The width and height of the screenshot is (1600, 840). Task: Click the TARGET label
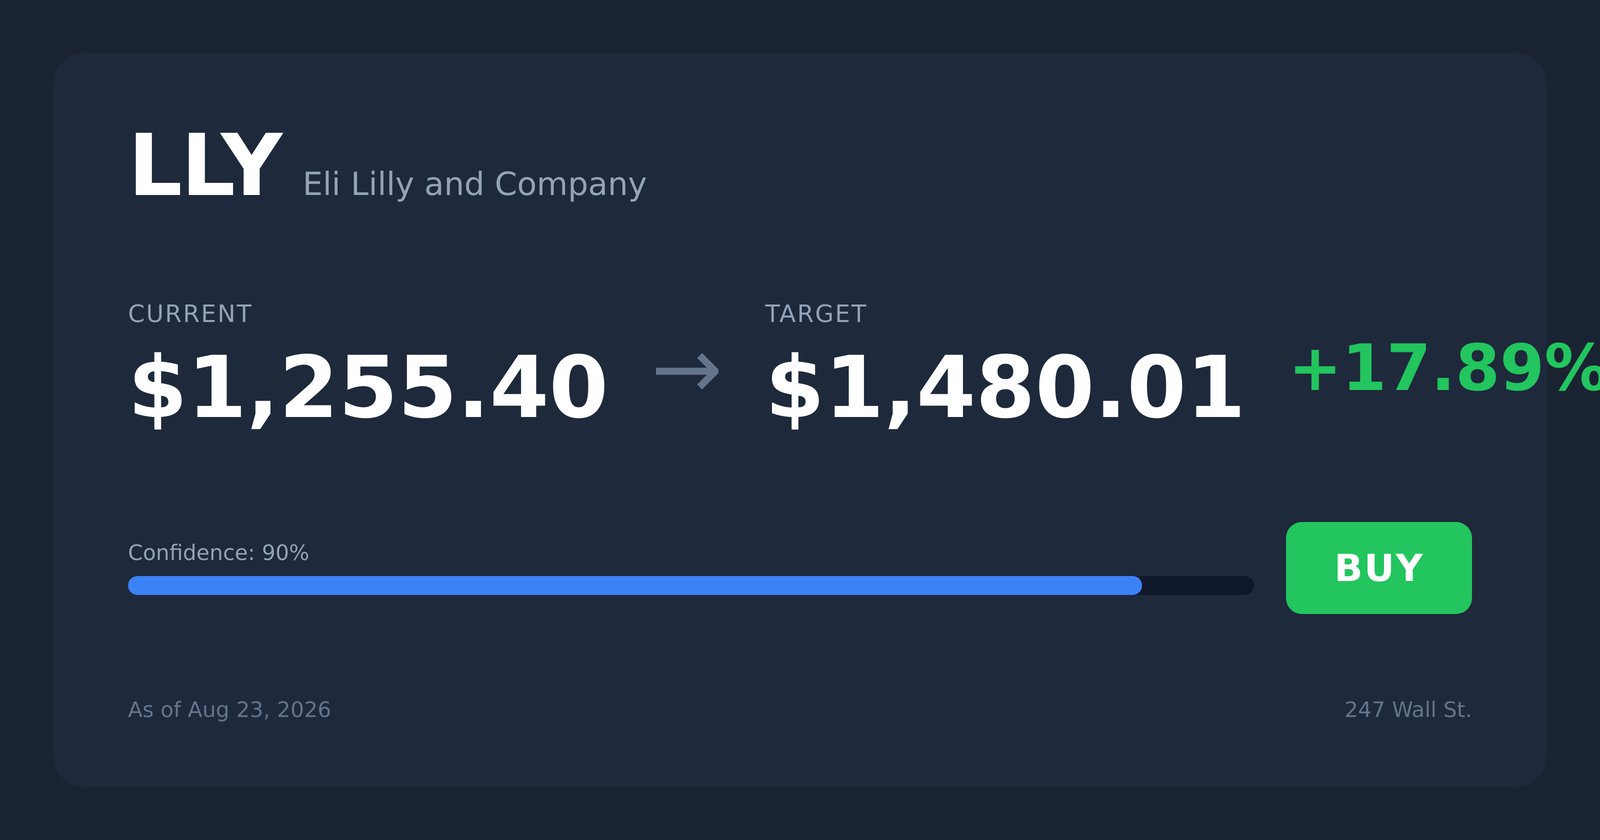coord(815,314)
